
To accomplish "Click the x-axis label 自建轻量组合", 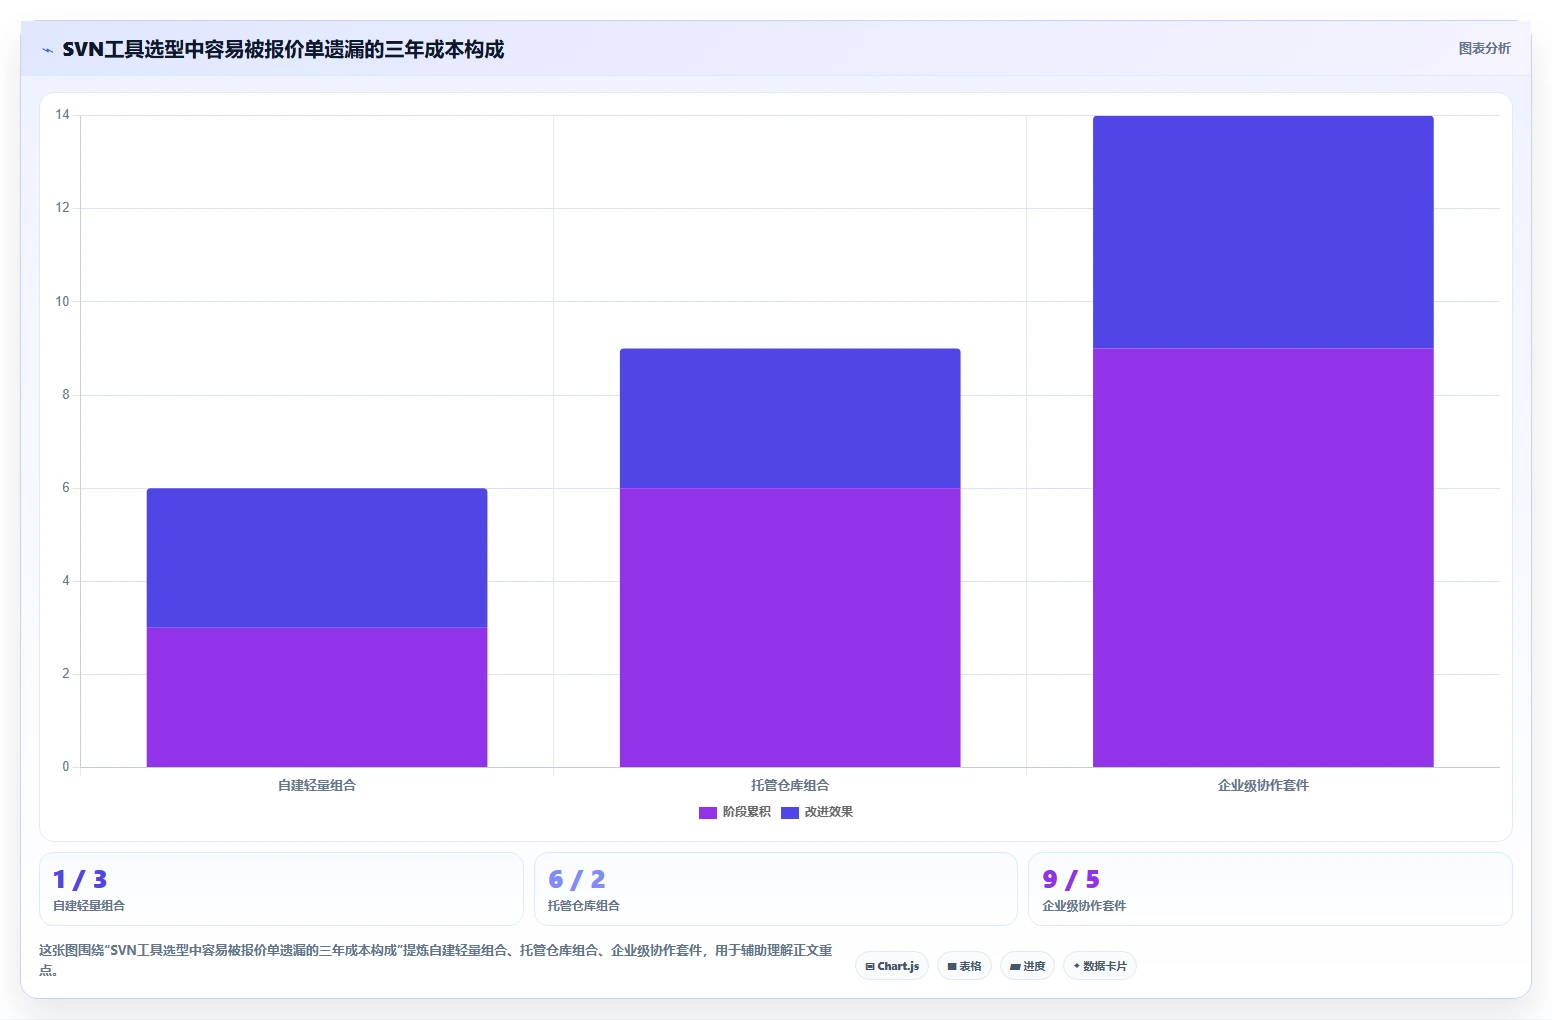I will coord(317,785).
